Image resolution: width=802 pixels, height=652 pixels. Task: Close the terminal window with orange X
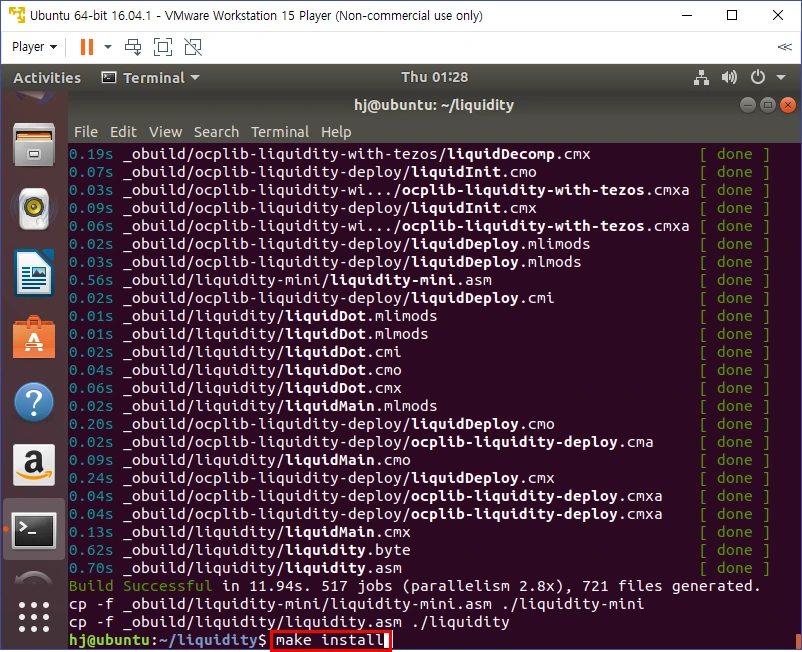(788, 105)
